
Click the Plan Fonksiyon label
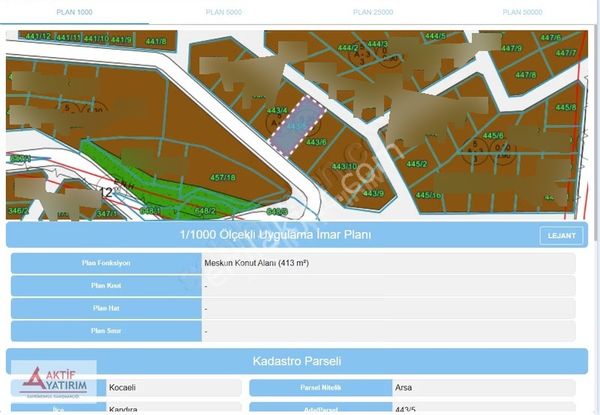pos(106,263)
